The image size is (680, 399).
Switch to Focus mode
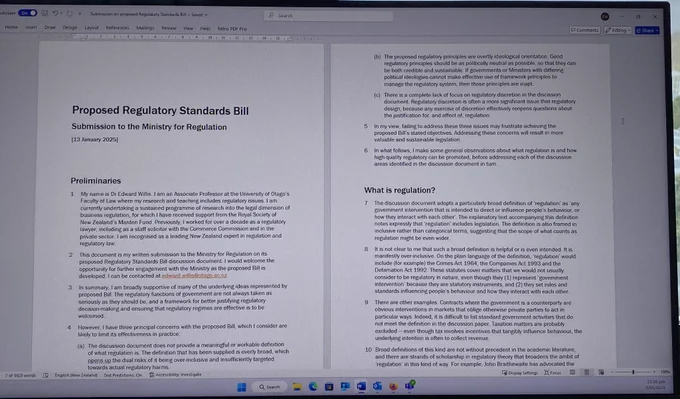coord(552,373)
